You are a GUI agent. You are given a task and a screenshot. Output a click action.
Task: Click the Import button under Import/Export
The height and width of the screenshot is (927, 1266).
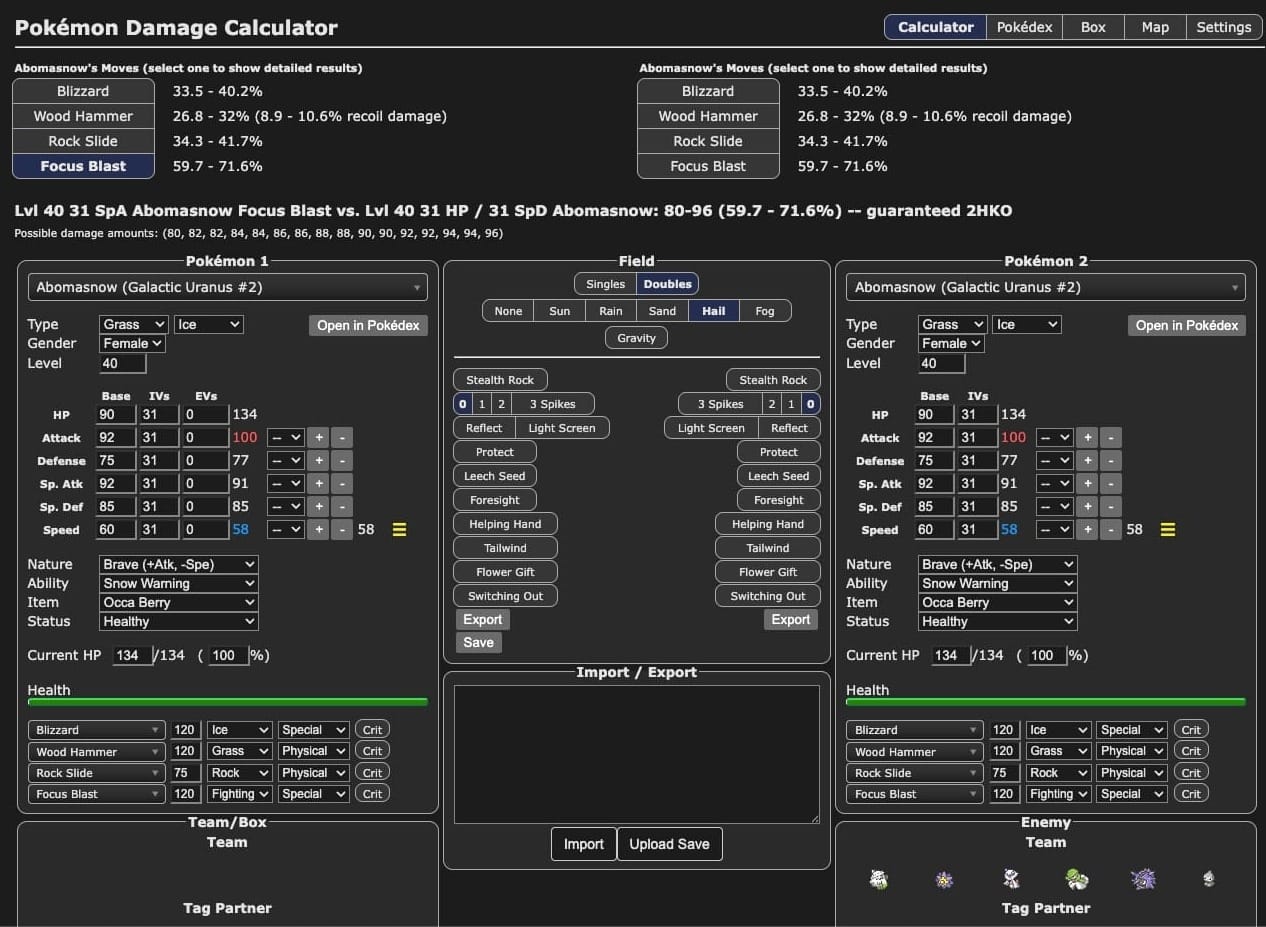(583, 843)
